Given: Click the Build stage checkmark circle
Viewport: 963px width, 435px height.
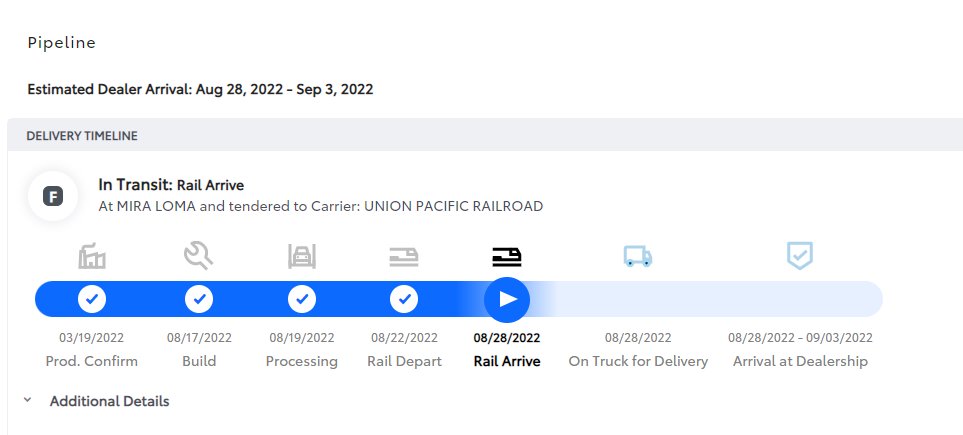Looking at the screenshot, I should tap(199, 299).
